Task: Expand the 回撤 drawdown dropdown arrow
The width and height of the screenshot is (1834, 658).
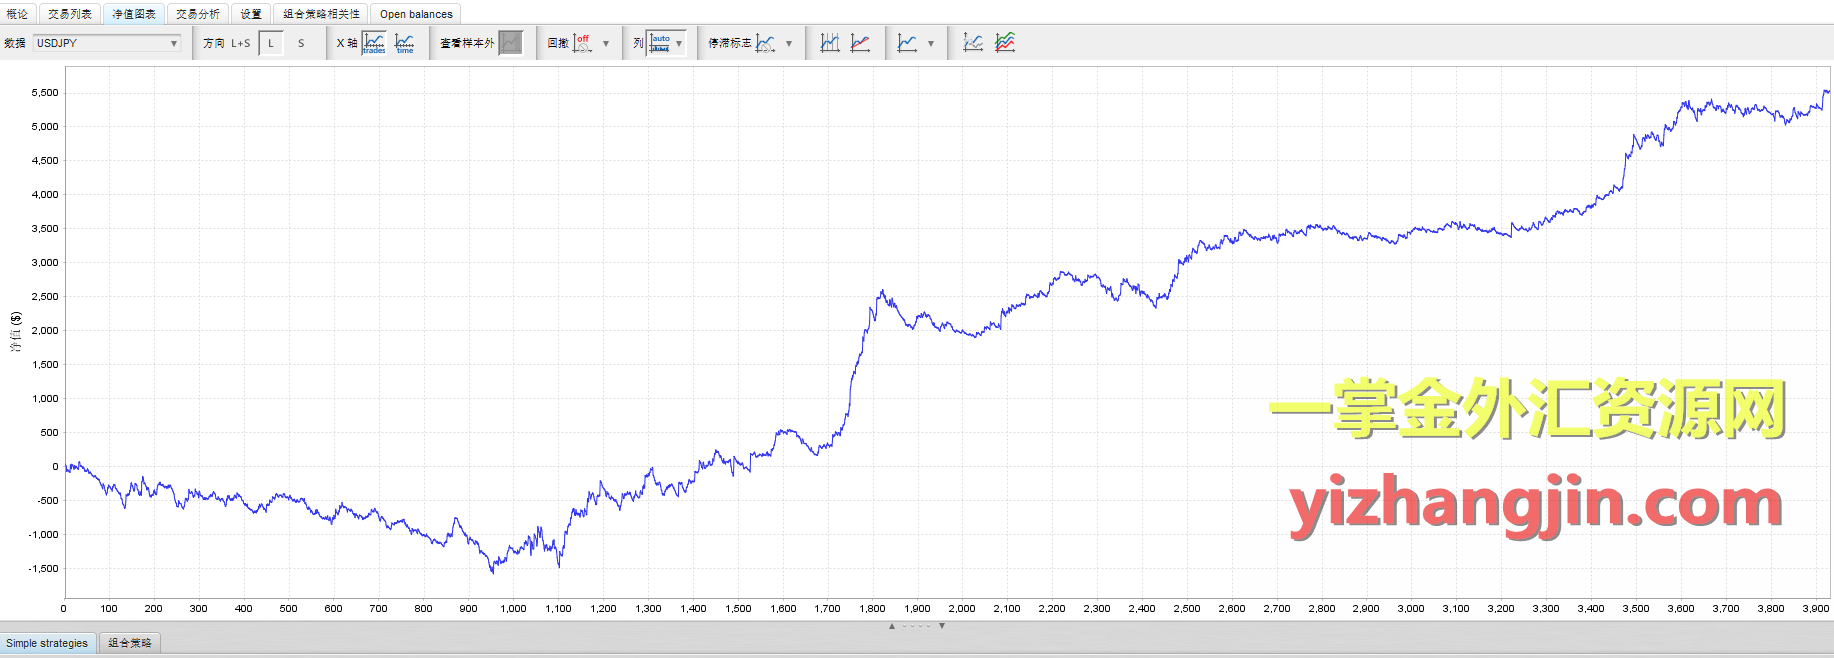Action: point(606,44)
